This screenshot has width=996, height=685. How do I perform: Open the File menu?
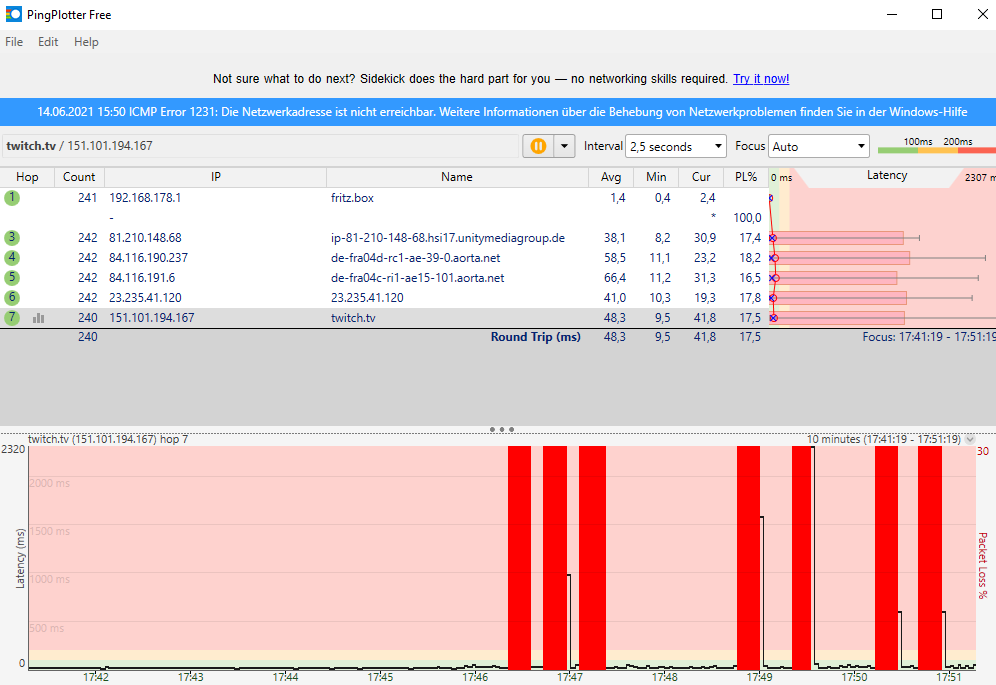pos(14,42)
